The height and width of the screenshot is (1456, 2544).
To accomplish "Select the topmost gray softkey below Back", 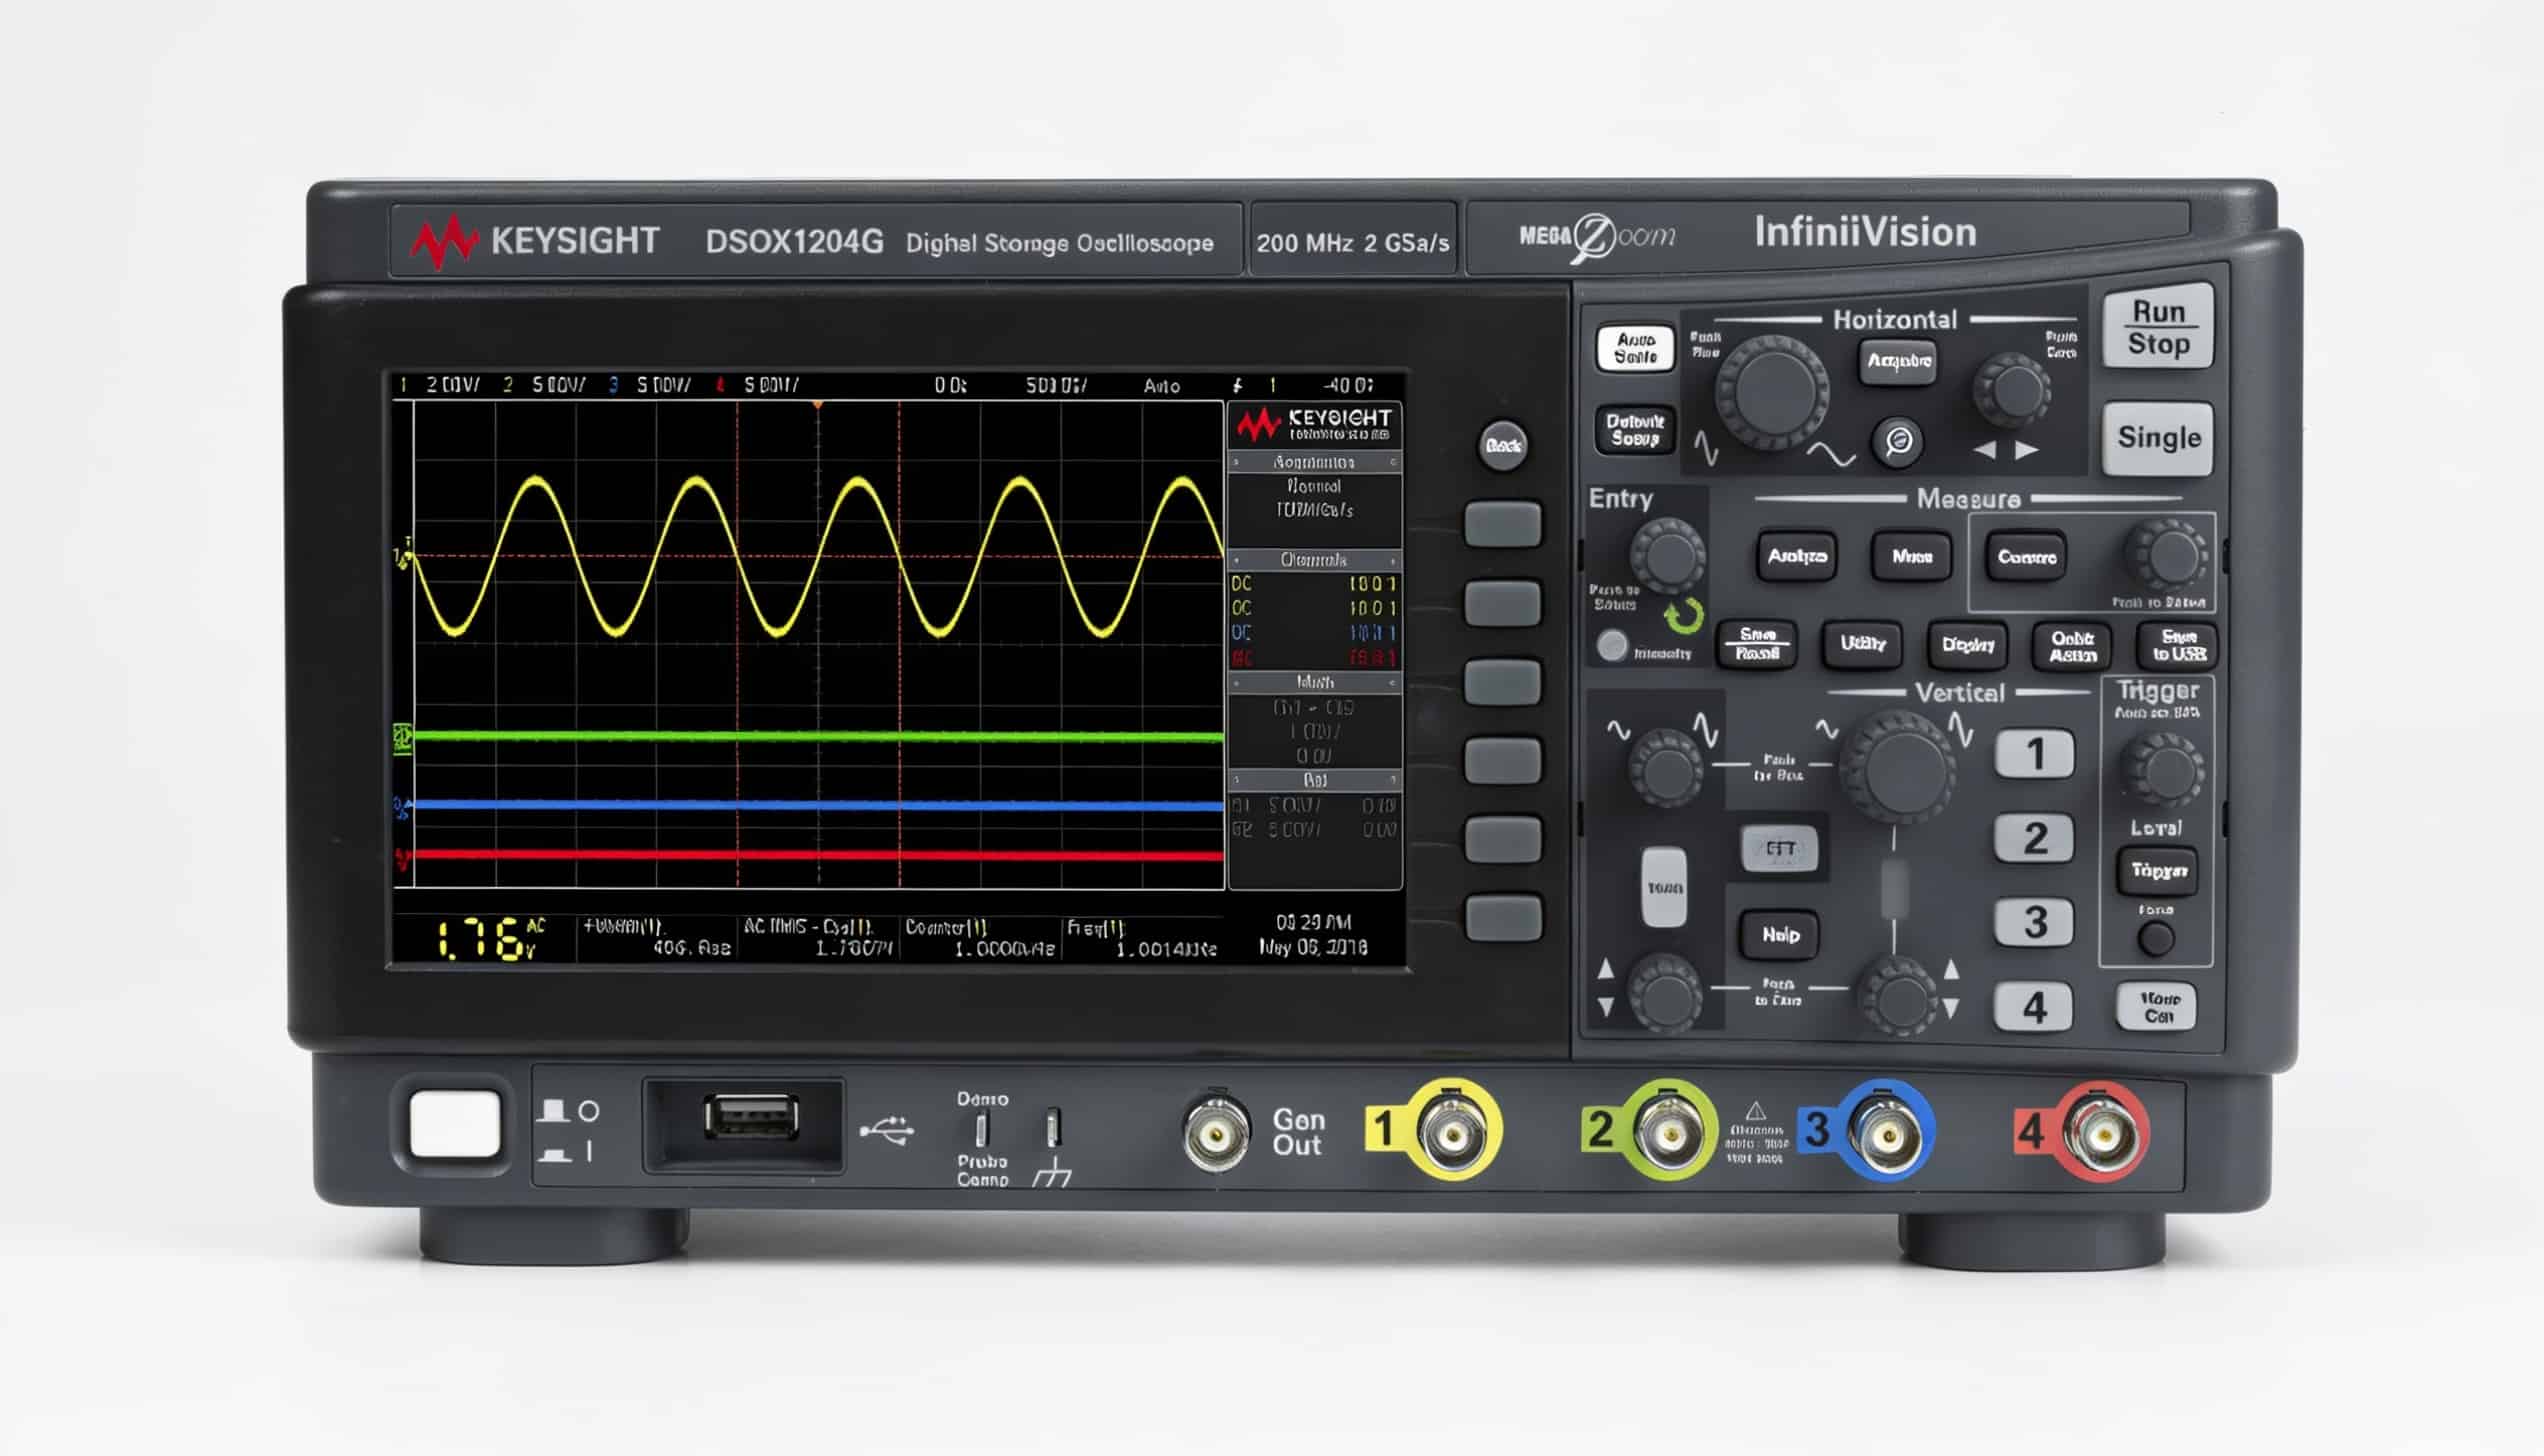I will pyautogui.click(x=1503, y=524).
